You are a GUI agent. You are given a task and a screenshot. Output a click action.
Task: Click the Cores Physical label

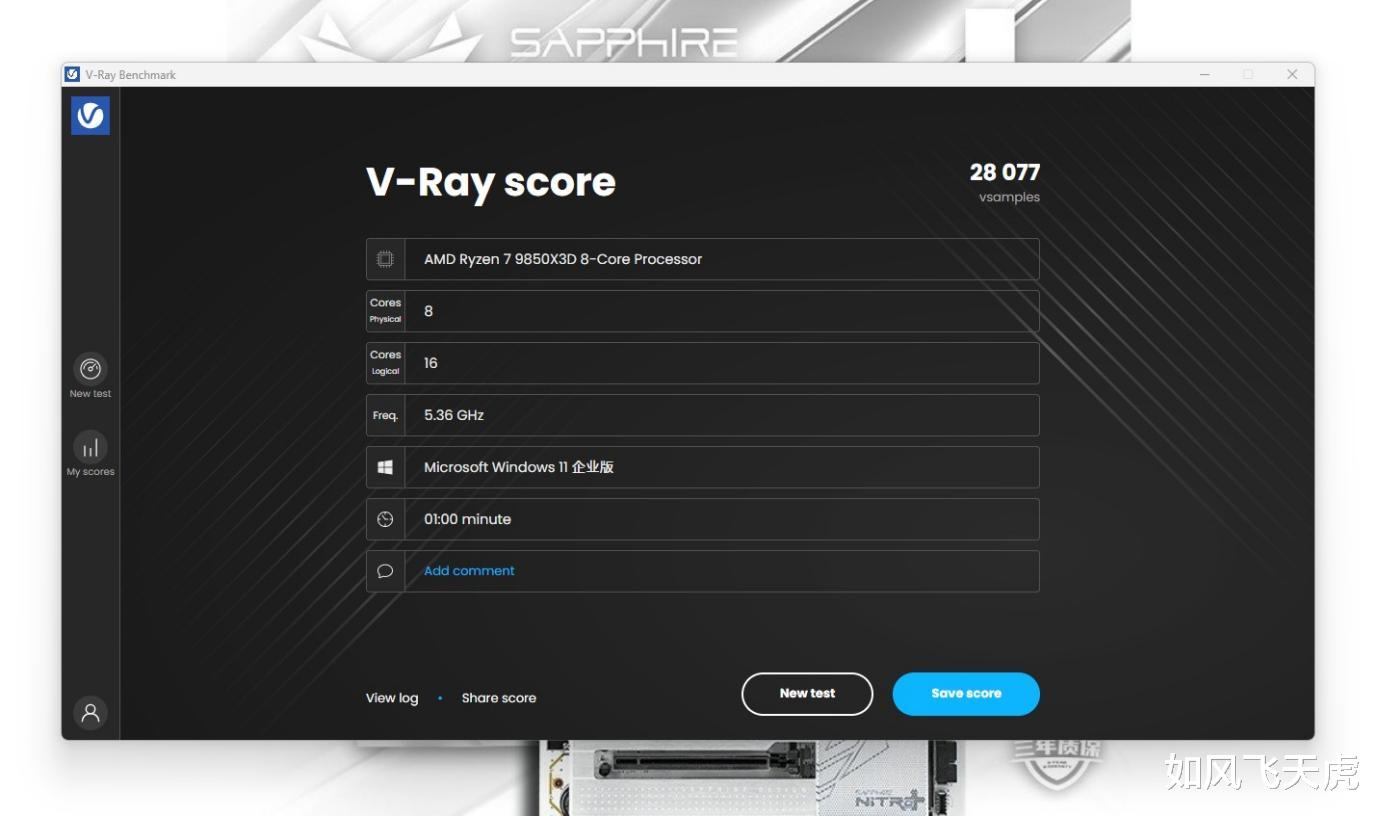pos(385,310)
